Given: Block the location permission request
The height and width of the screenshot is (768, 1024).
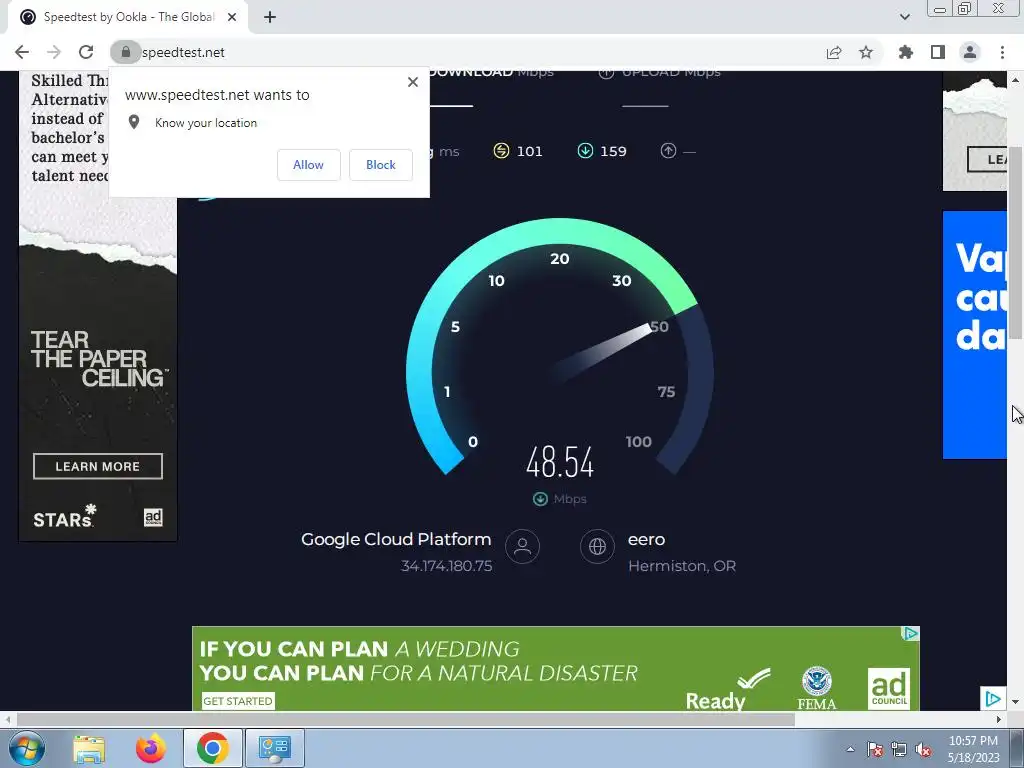Looking at the screenshot, I should tap(381, 165).
